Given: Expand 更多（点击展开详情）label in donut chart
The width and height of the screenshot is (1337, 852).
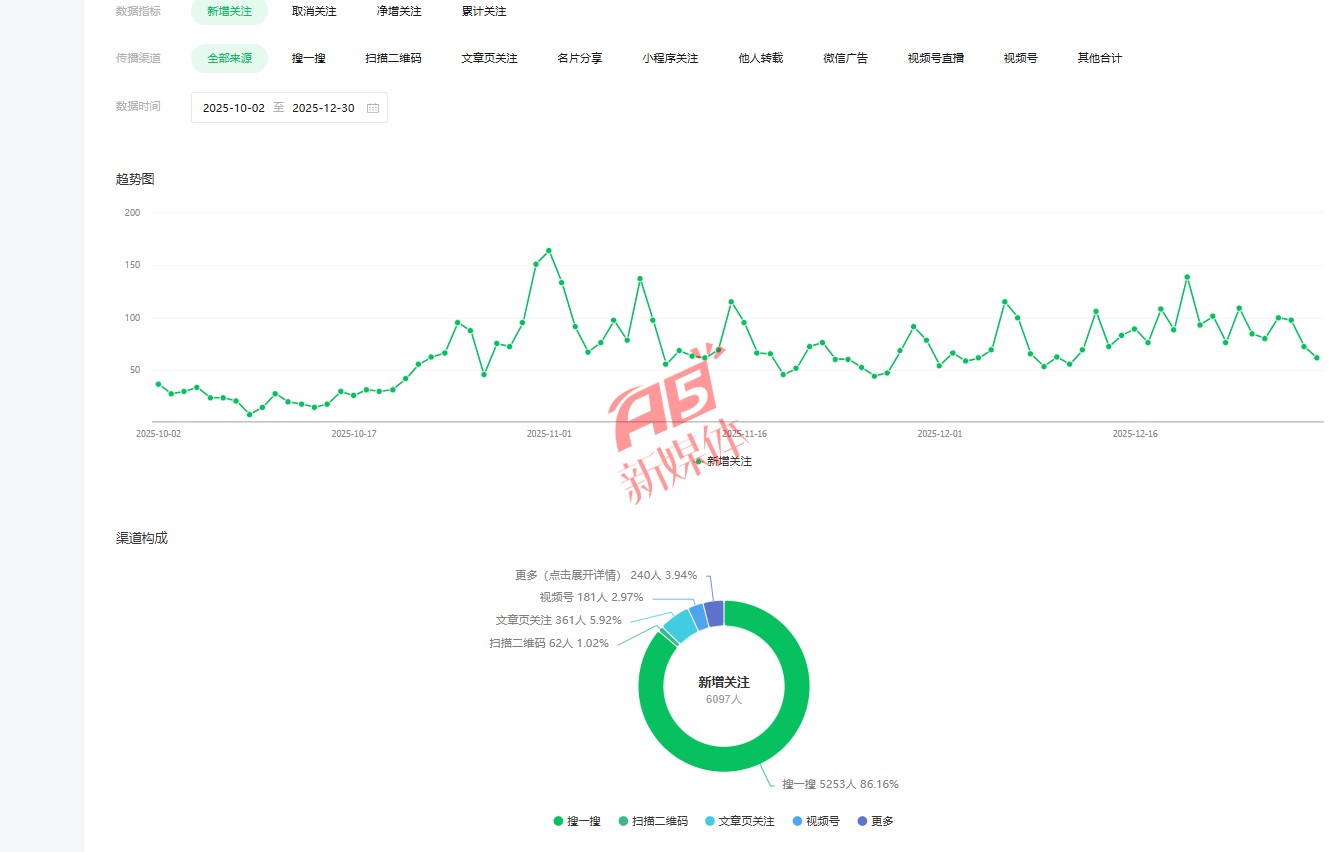Looking at the screenshot, I should tap(568, 575).
